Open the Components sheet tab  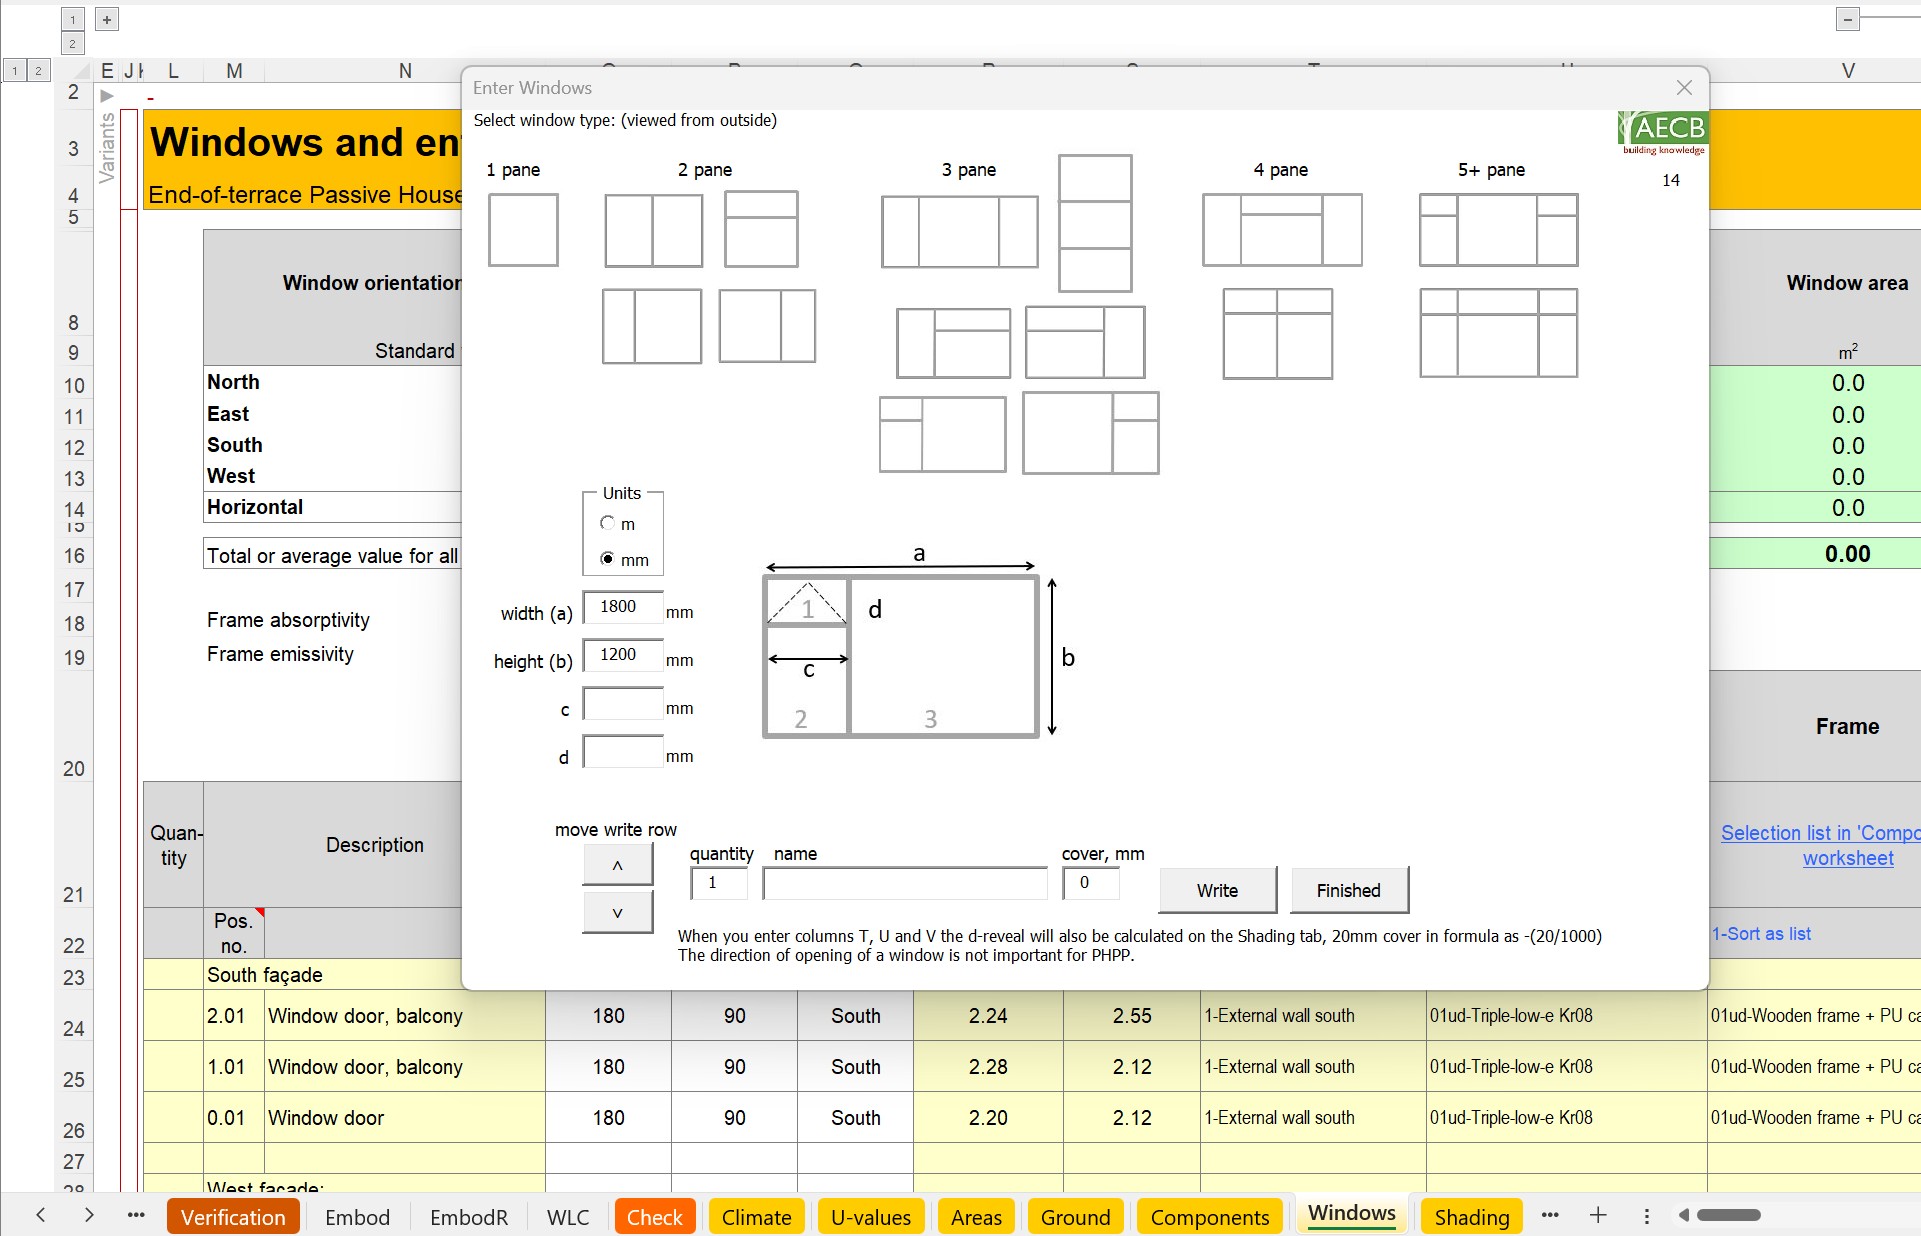click(1209, 1217)
